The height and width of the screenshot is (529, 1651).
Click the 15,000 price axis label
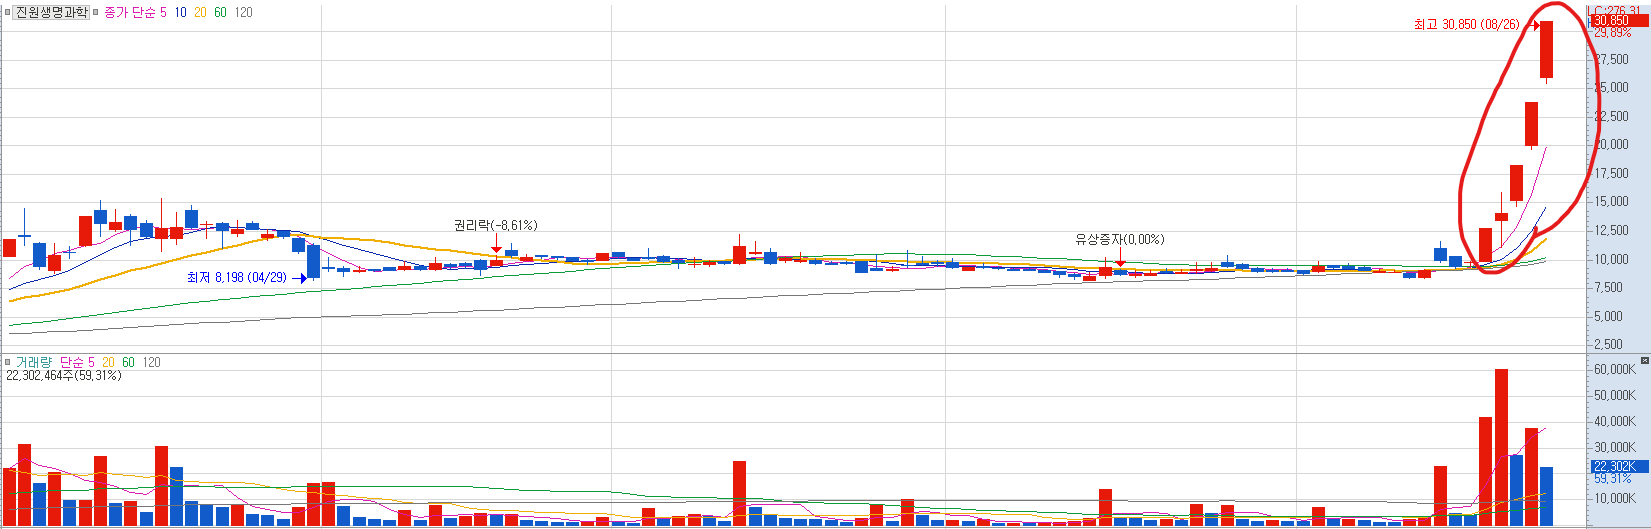pos(1611,201)
